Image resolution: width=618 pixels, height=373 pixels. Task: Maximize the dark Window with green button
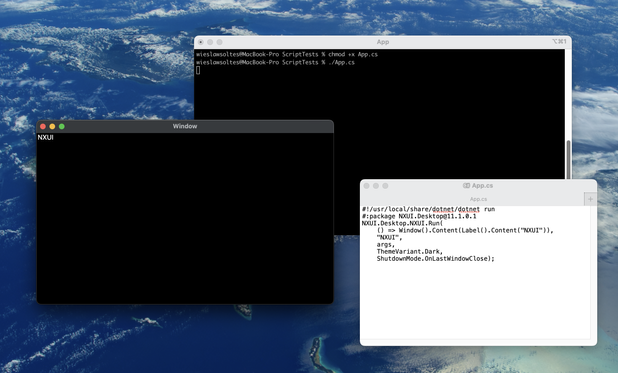62,126
